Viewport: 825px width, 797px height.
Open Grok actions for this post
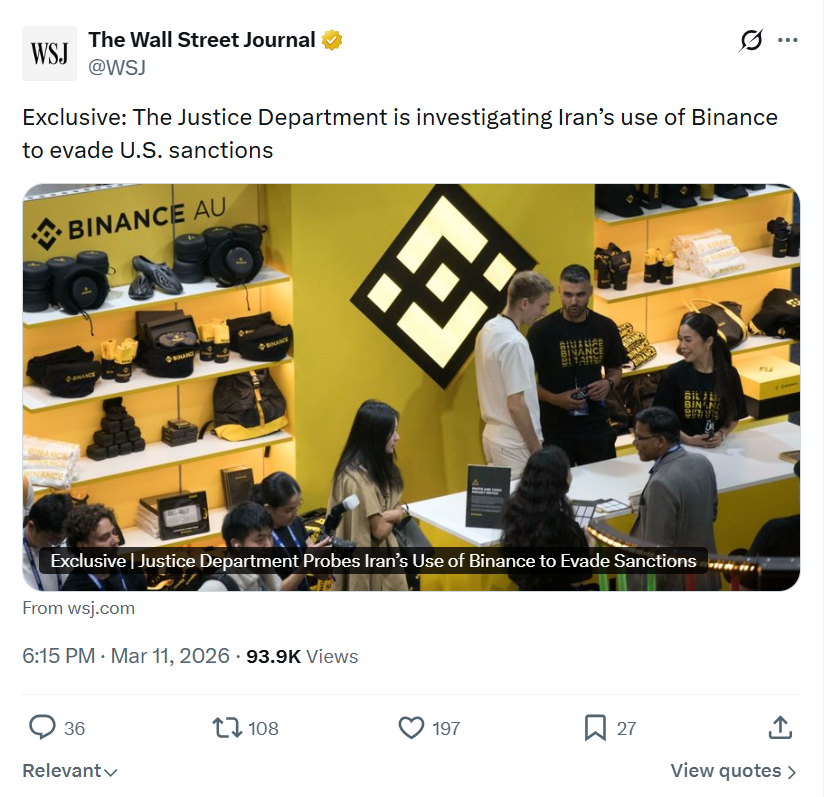tap(749, 40)
